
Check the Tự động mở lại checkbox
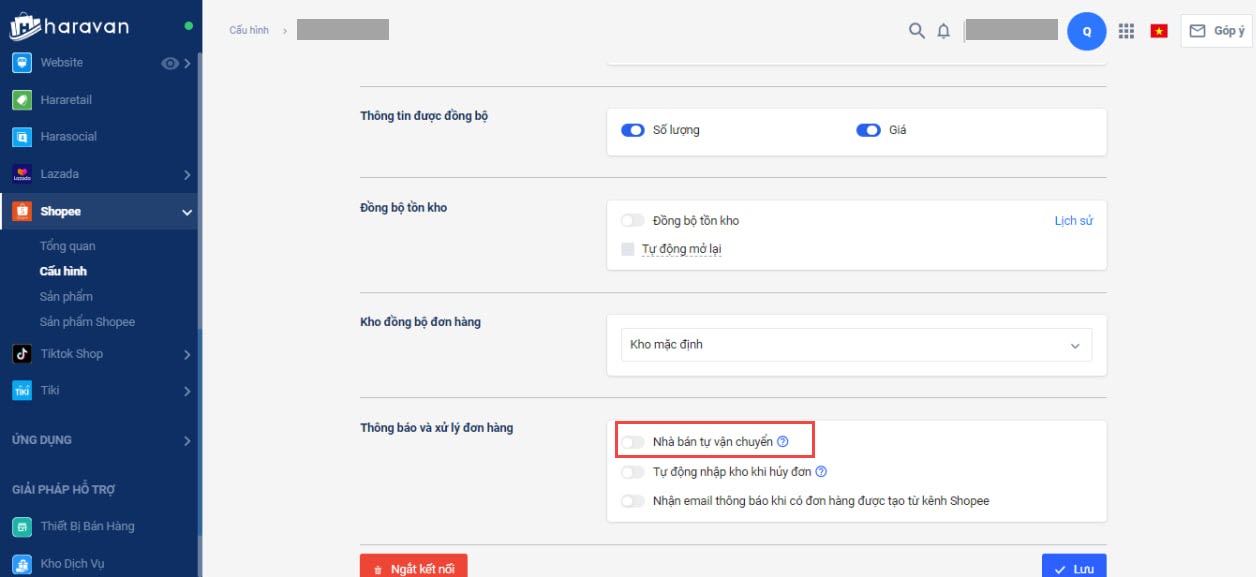tap(628, 249)
